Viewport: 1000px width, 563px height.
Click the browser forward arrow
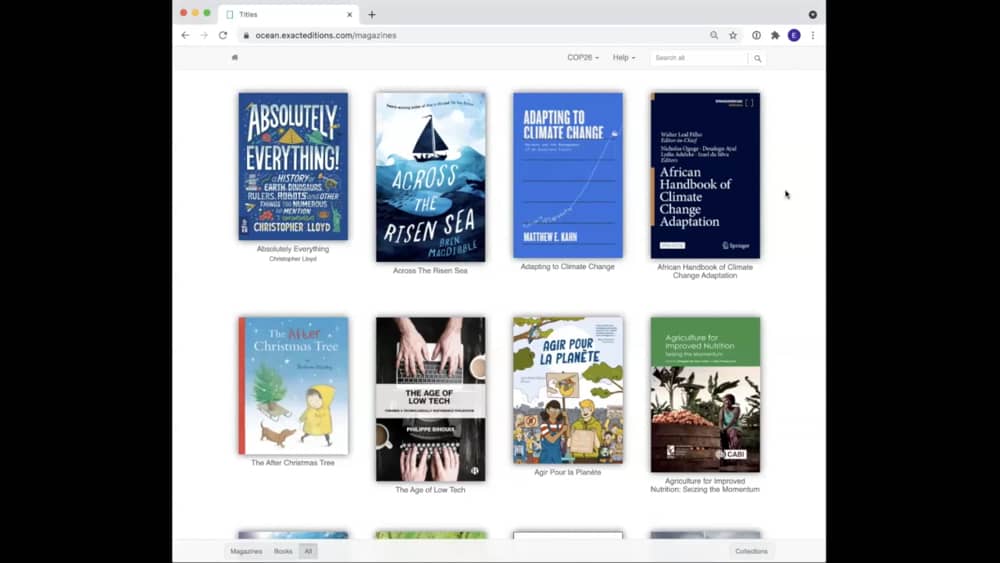coord(204,35)
